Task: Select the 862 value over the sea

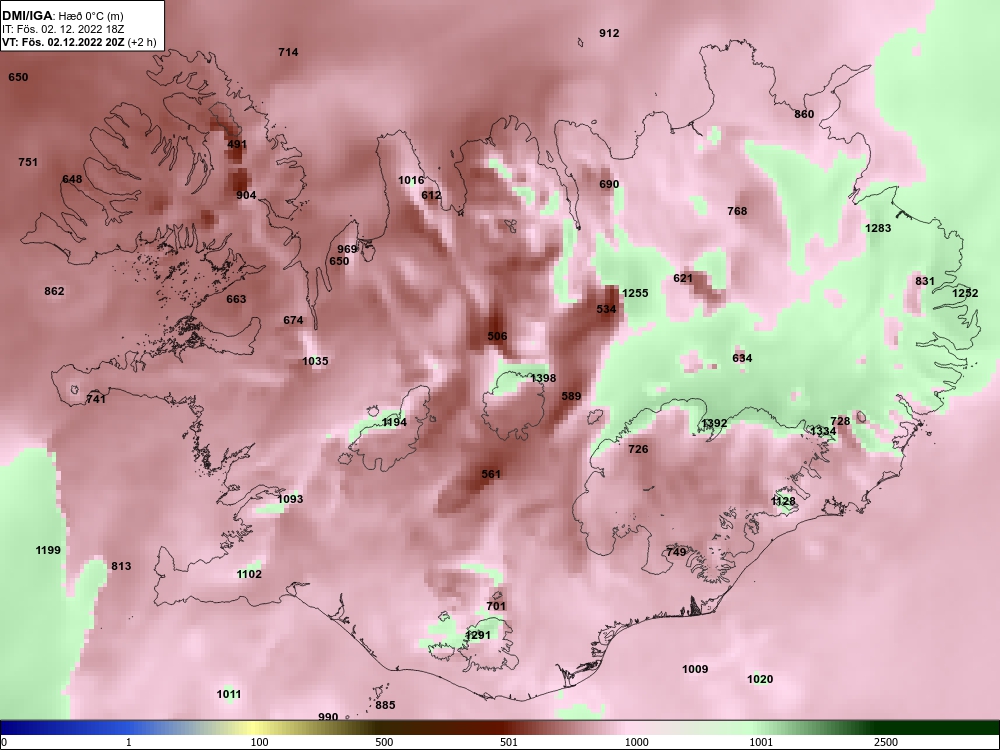Action: pos(54,291)
